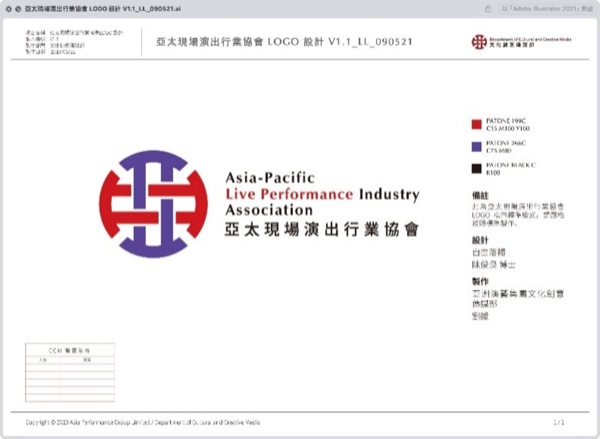
Task: Click the file name ending in 090521.ai in title bar
Action: (103, 8)
